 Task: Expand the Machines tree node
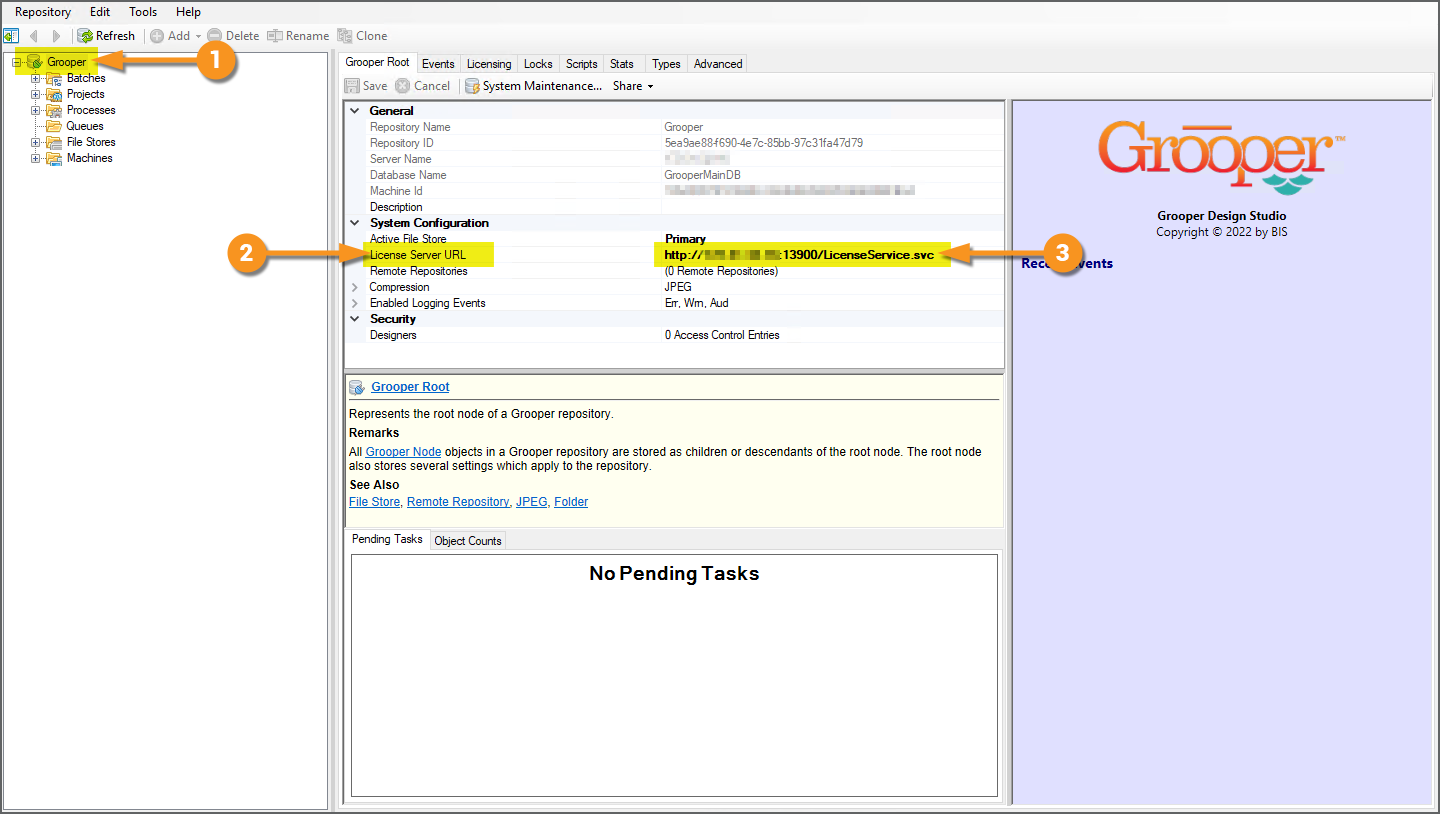(x=36, y=158)
